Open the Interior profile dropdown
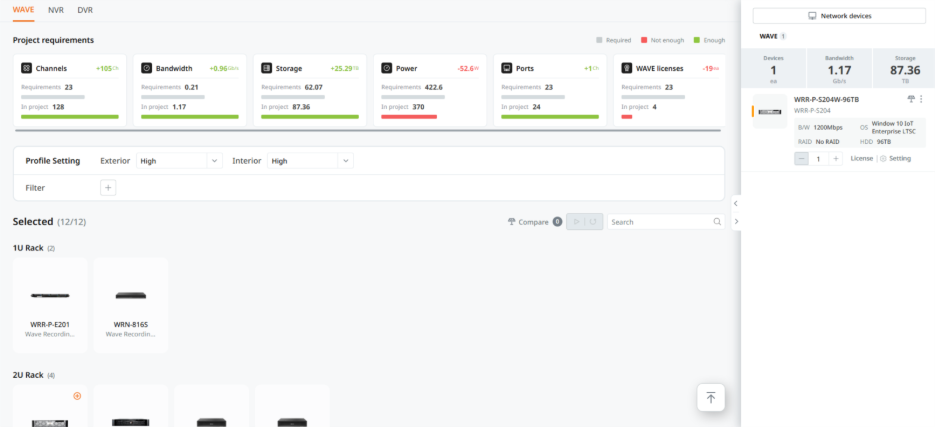Image resolution: width=936 pixels, height=427 pixels. (x=311, y=160)
